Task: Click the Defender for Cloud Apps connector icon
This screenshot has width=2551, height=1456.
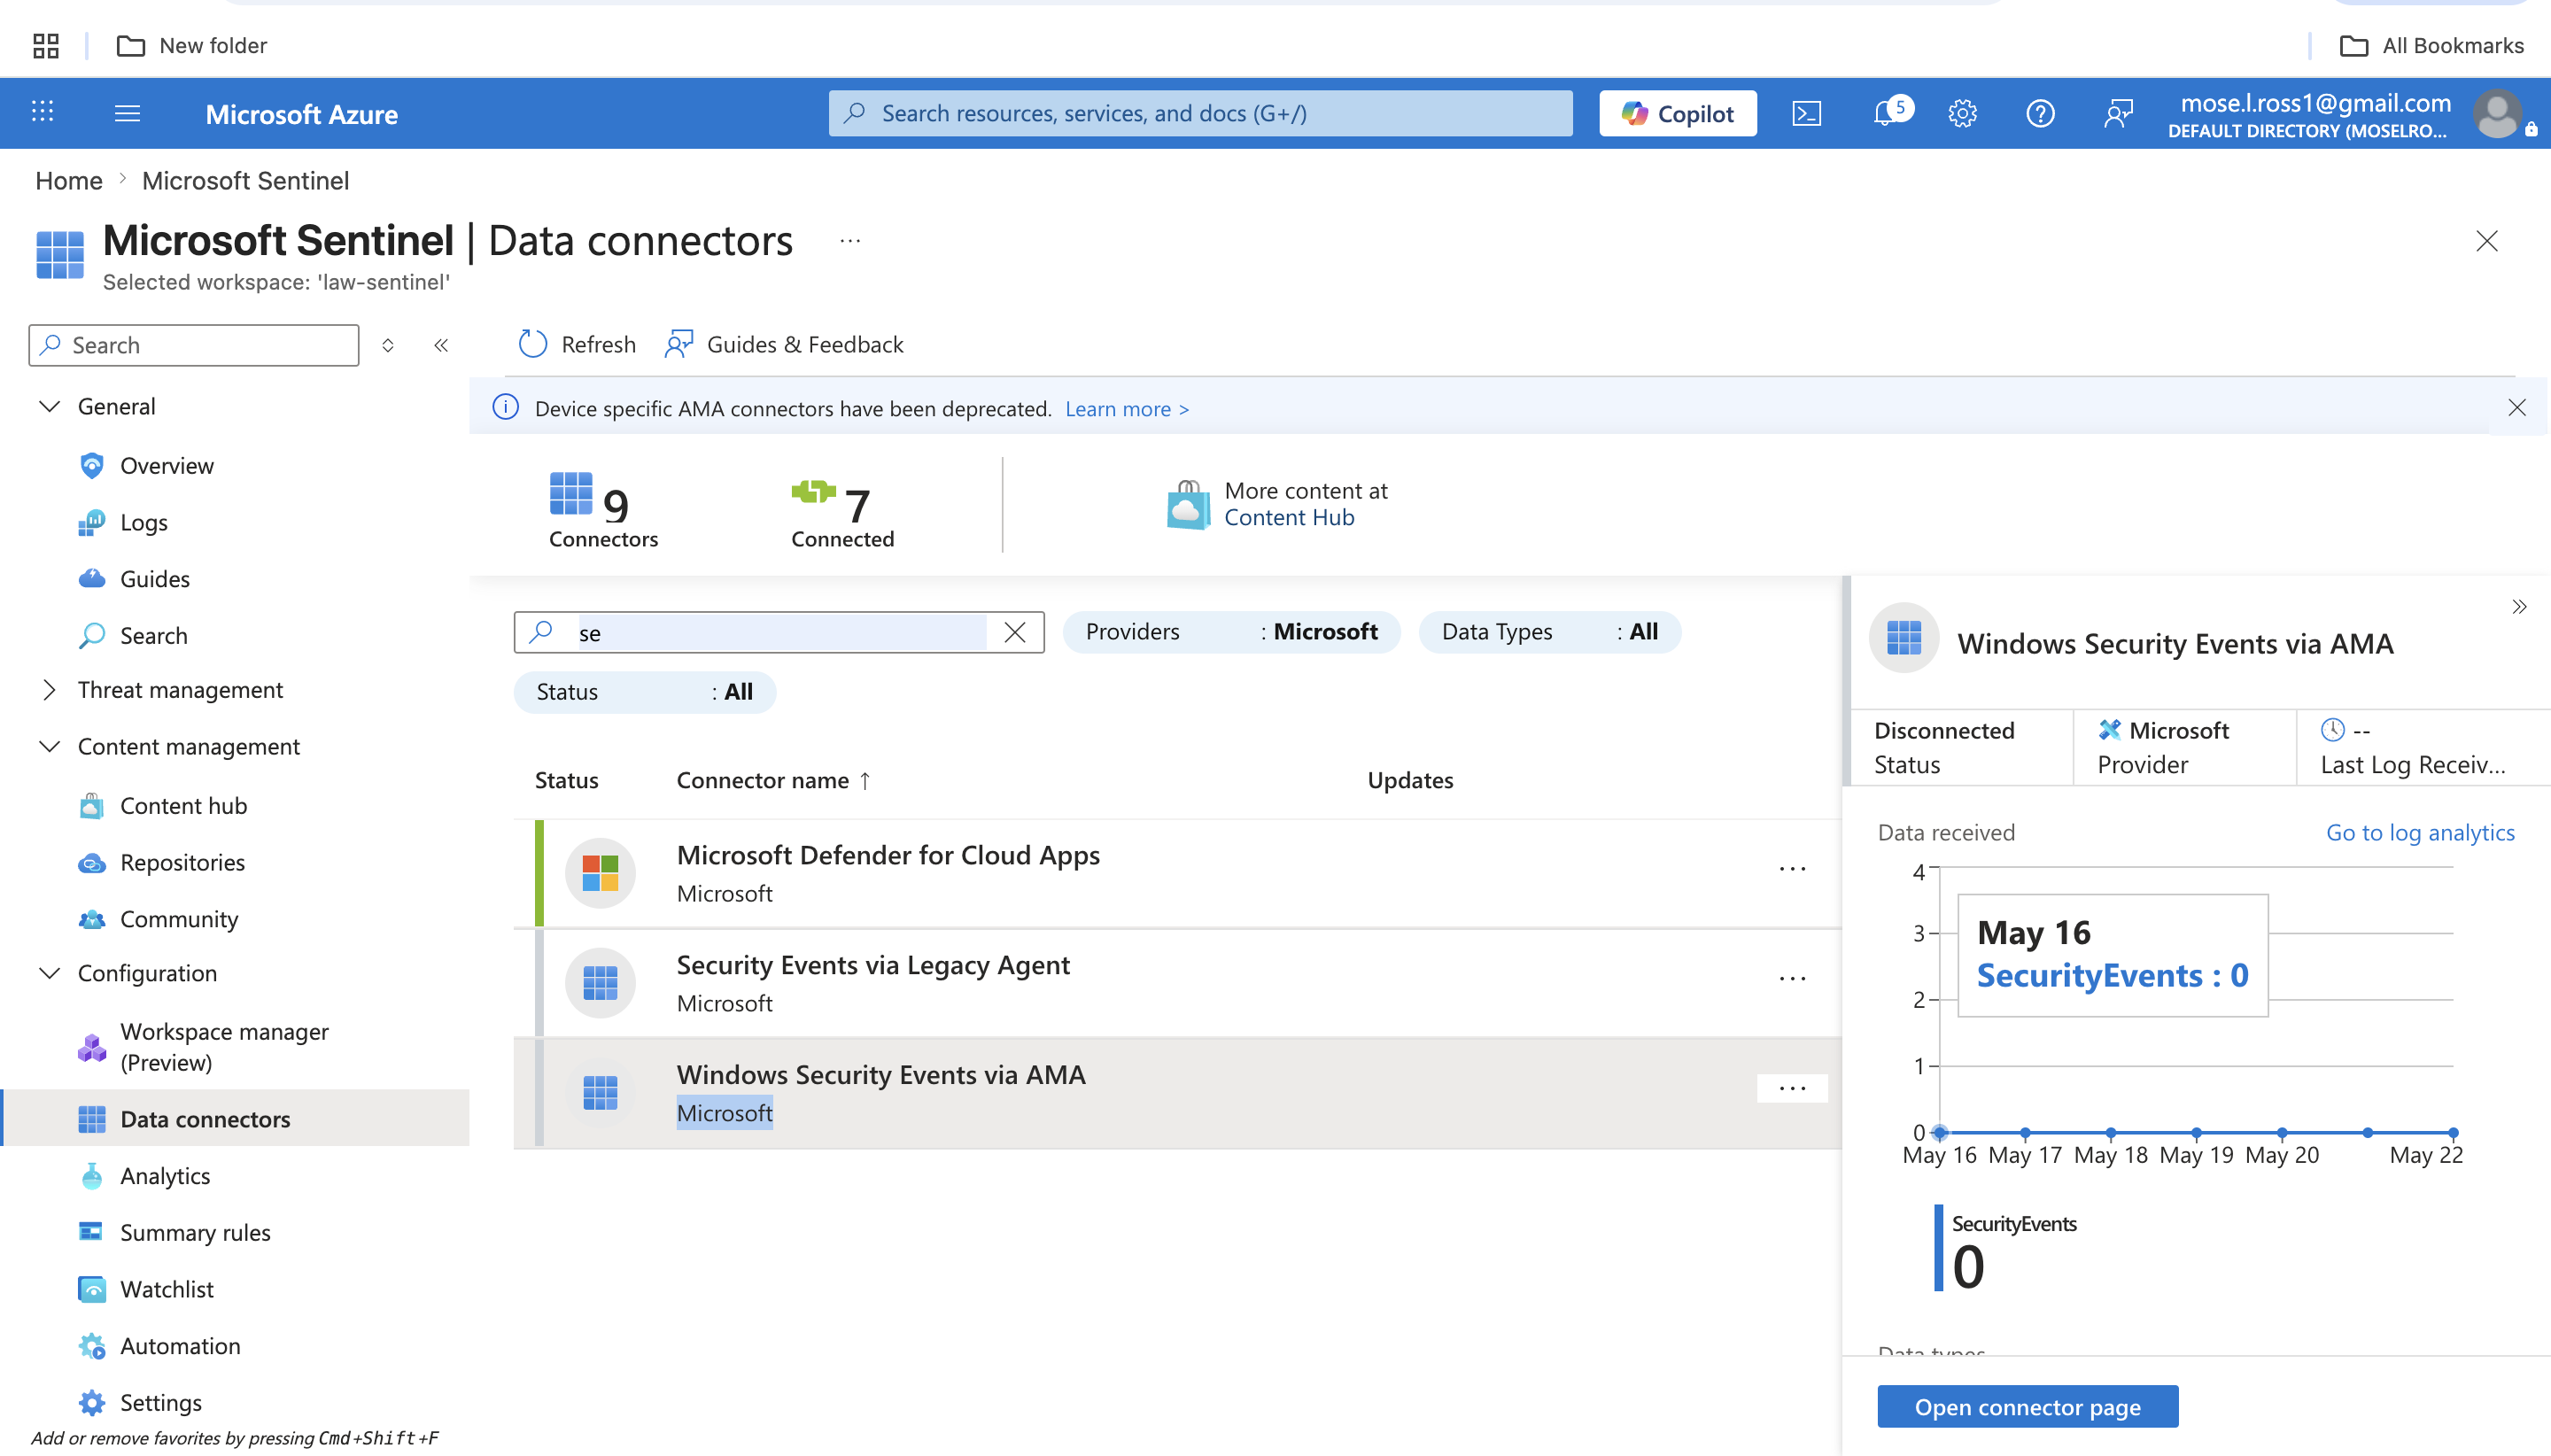Action: pyautogui.click(x=600, y=873)
